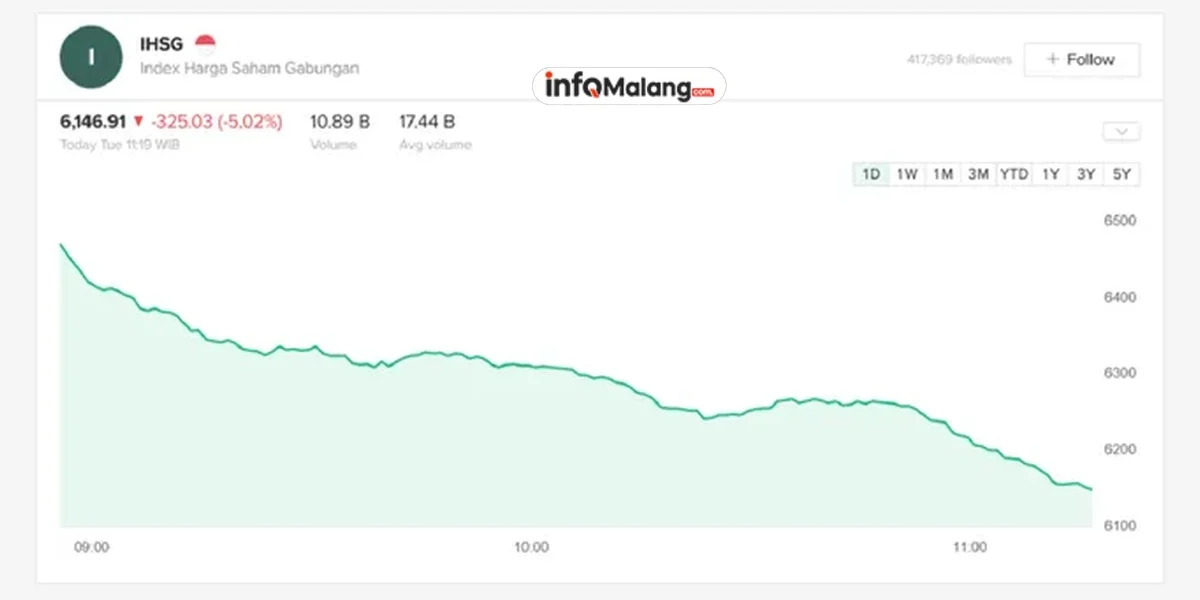Expand the chevron dropdown below Follow
The height and width of the screenshot is (600, 1200).
point(1120,131)
